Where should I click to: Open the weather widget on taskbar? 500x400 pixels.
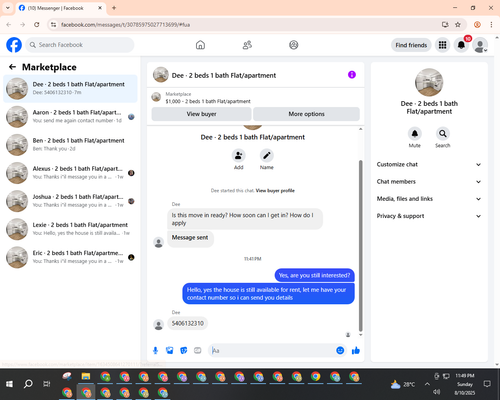tap(403, 384)
